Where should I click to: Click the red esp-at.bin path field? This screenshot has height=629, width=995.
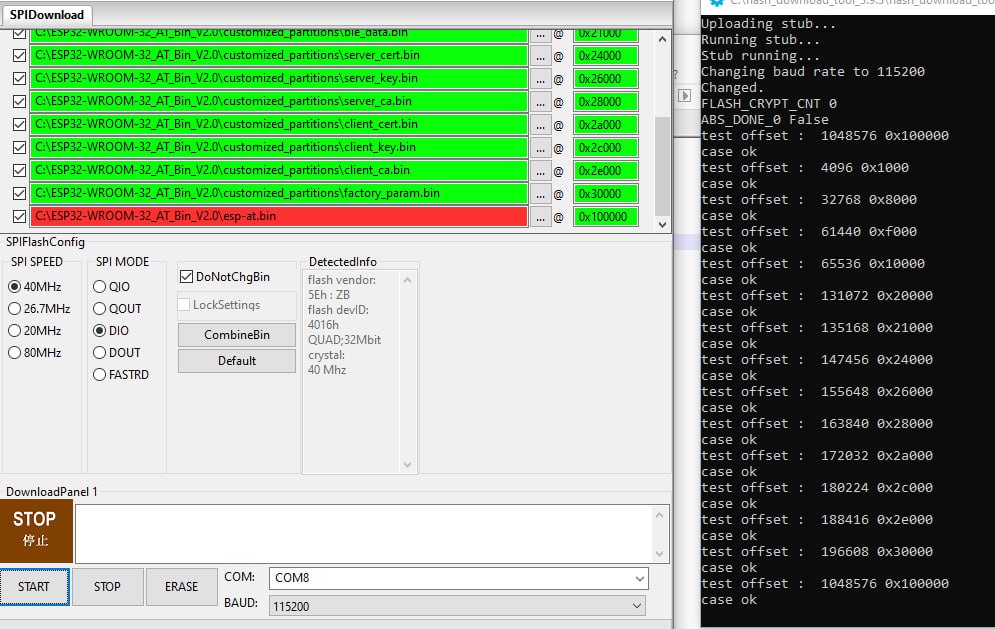279,216
